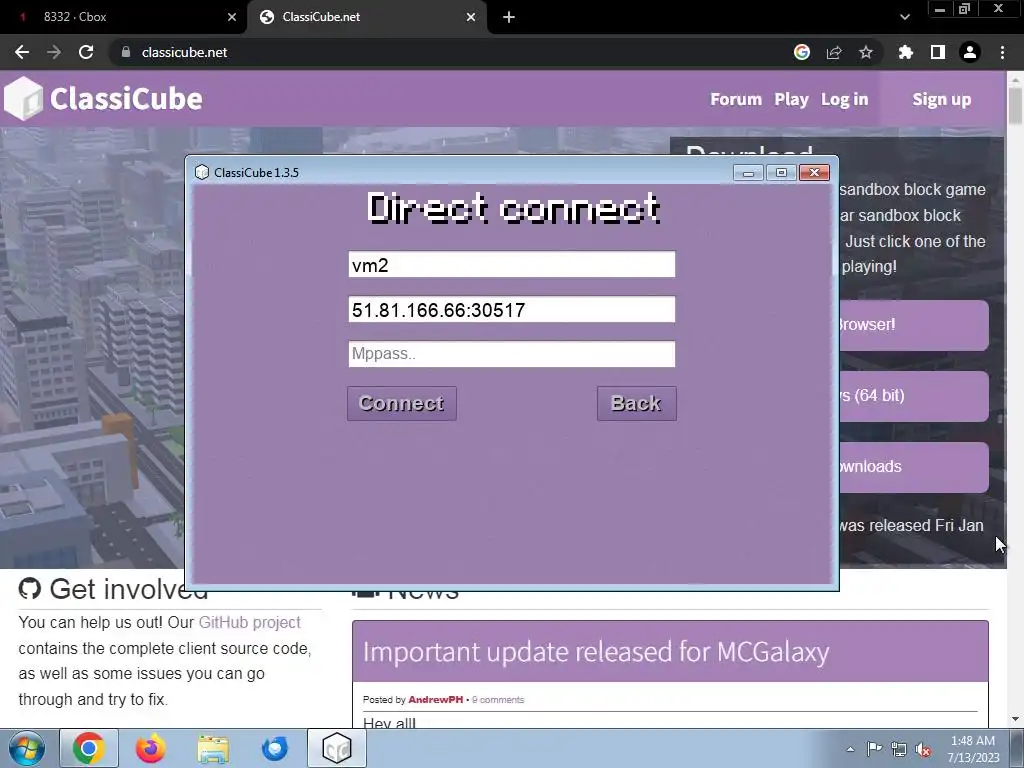
Task: Open the Log in navigation link
Action: [844, 99]
